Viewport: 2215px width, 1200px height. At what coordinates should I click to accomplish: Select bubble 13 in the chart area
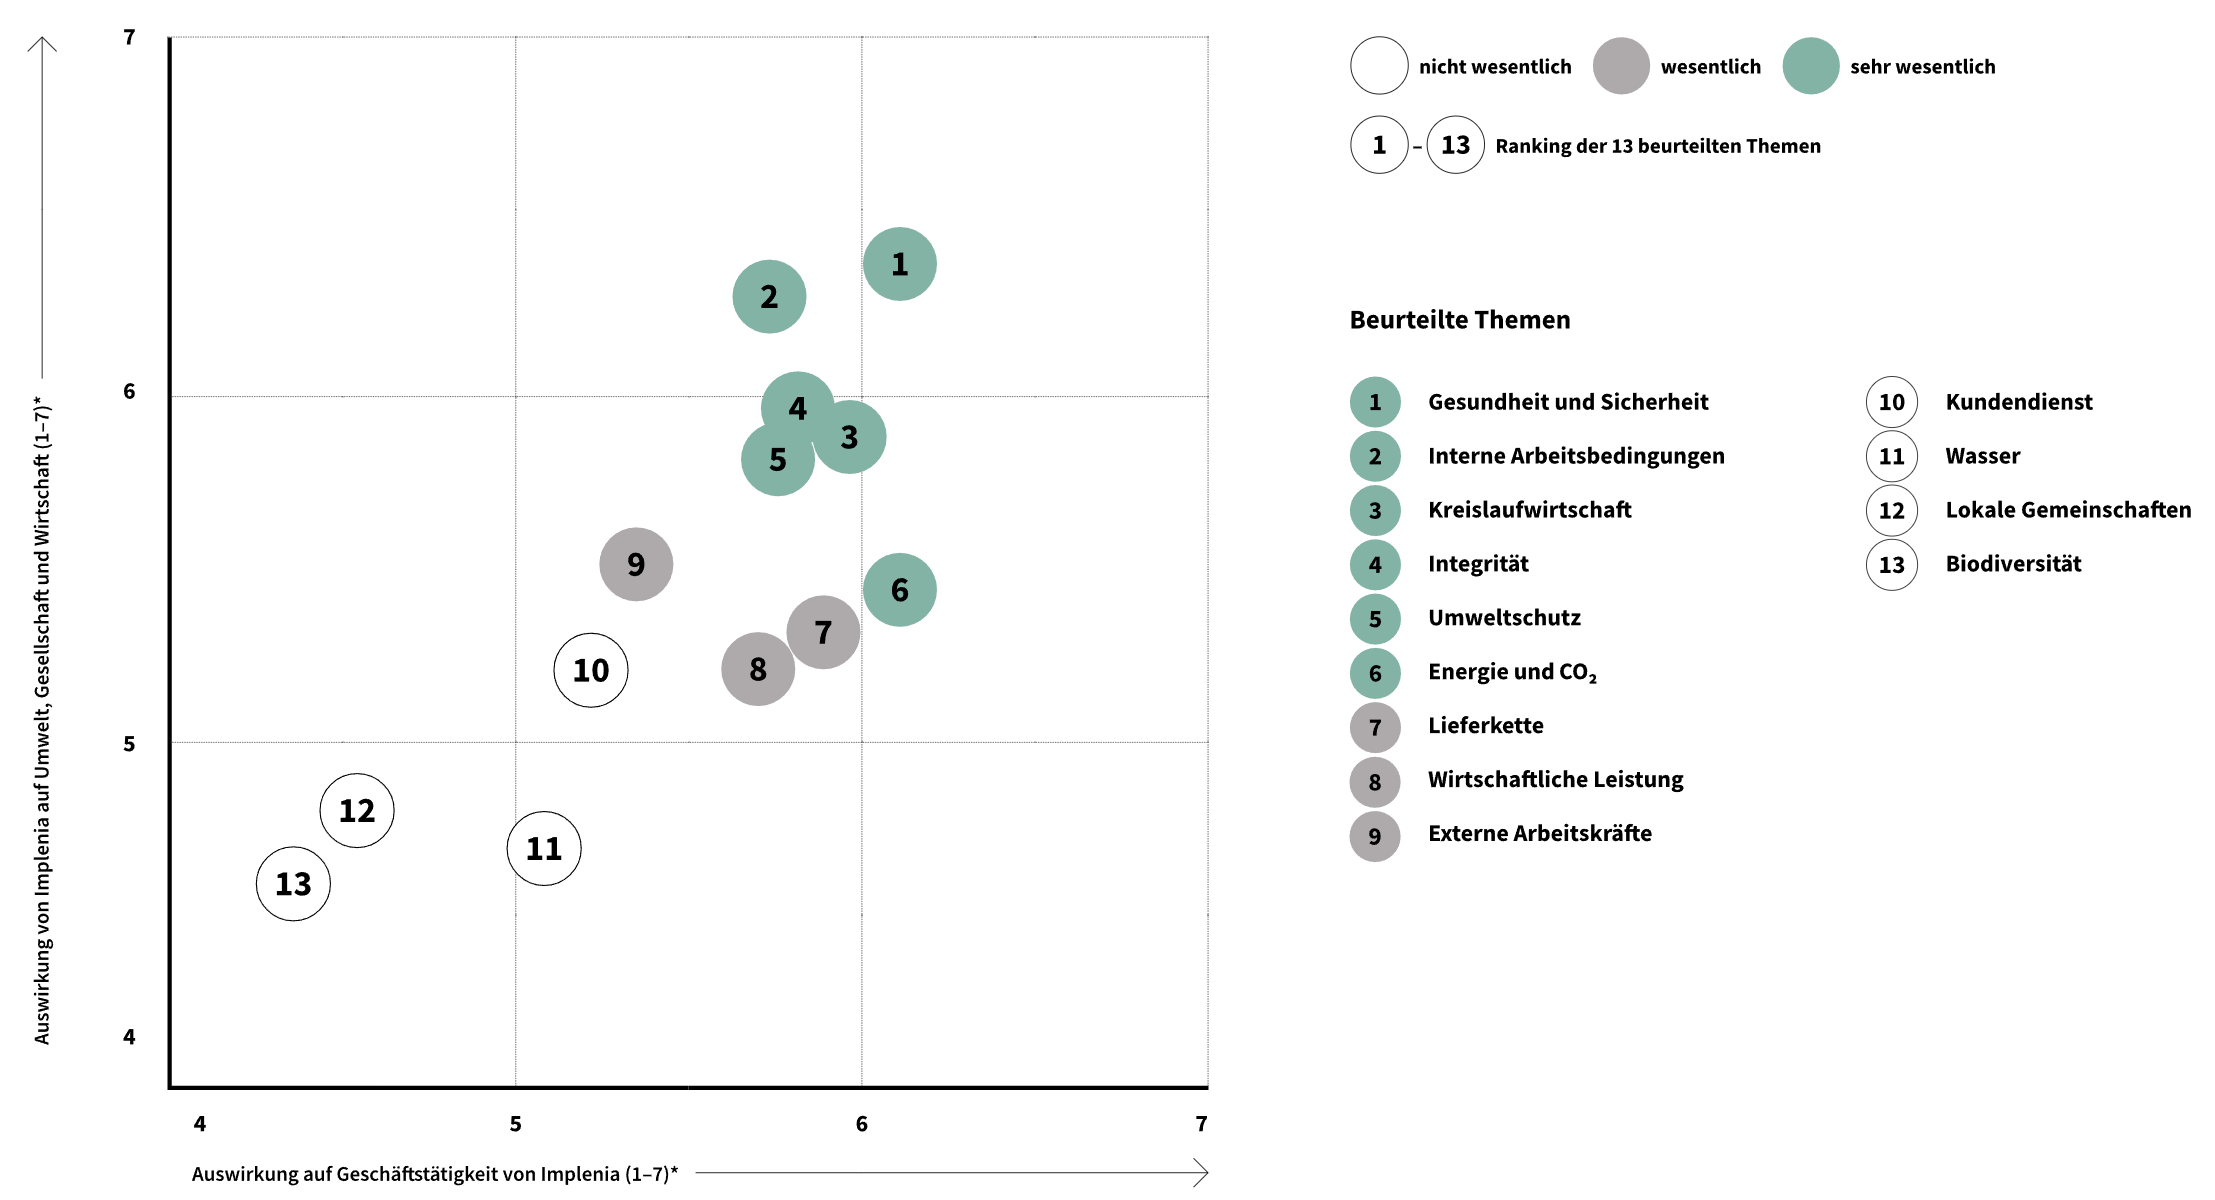[x=293, y=884]
